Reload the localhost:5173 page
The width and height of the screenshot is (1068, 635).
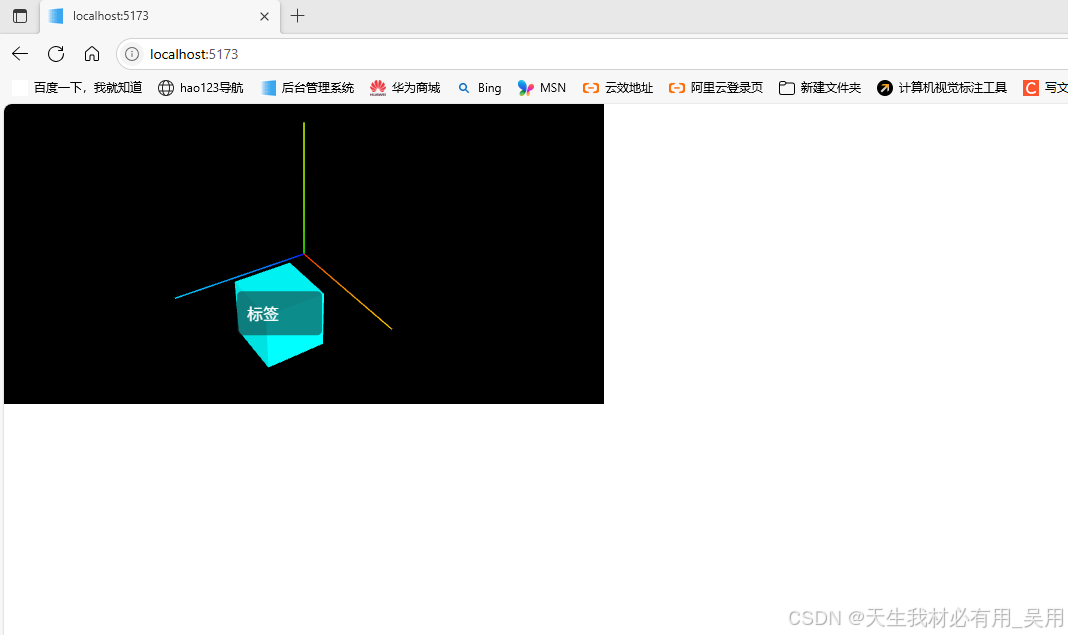[55, 54]
